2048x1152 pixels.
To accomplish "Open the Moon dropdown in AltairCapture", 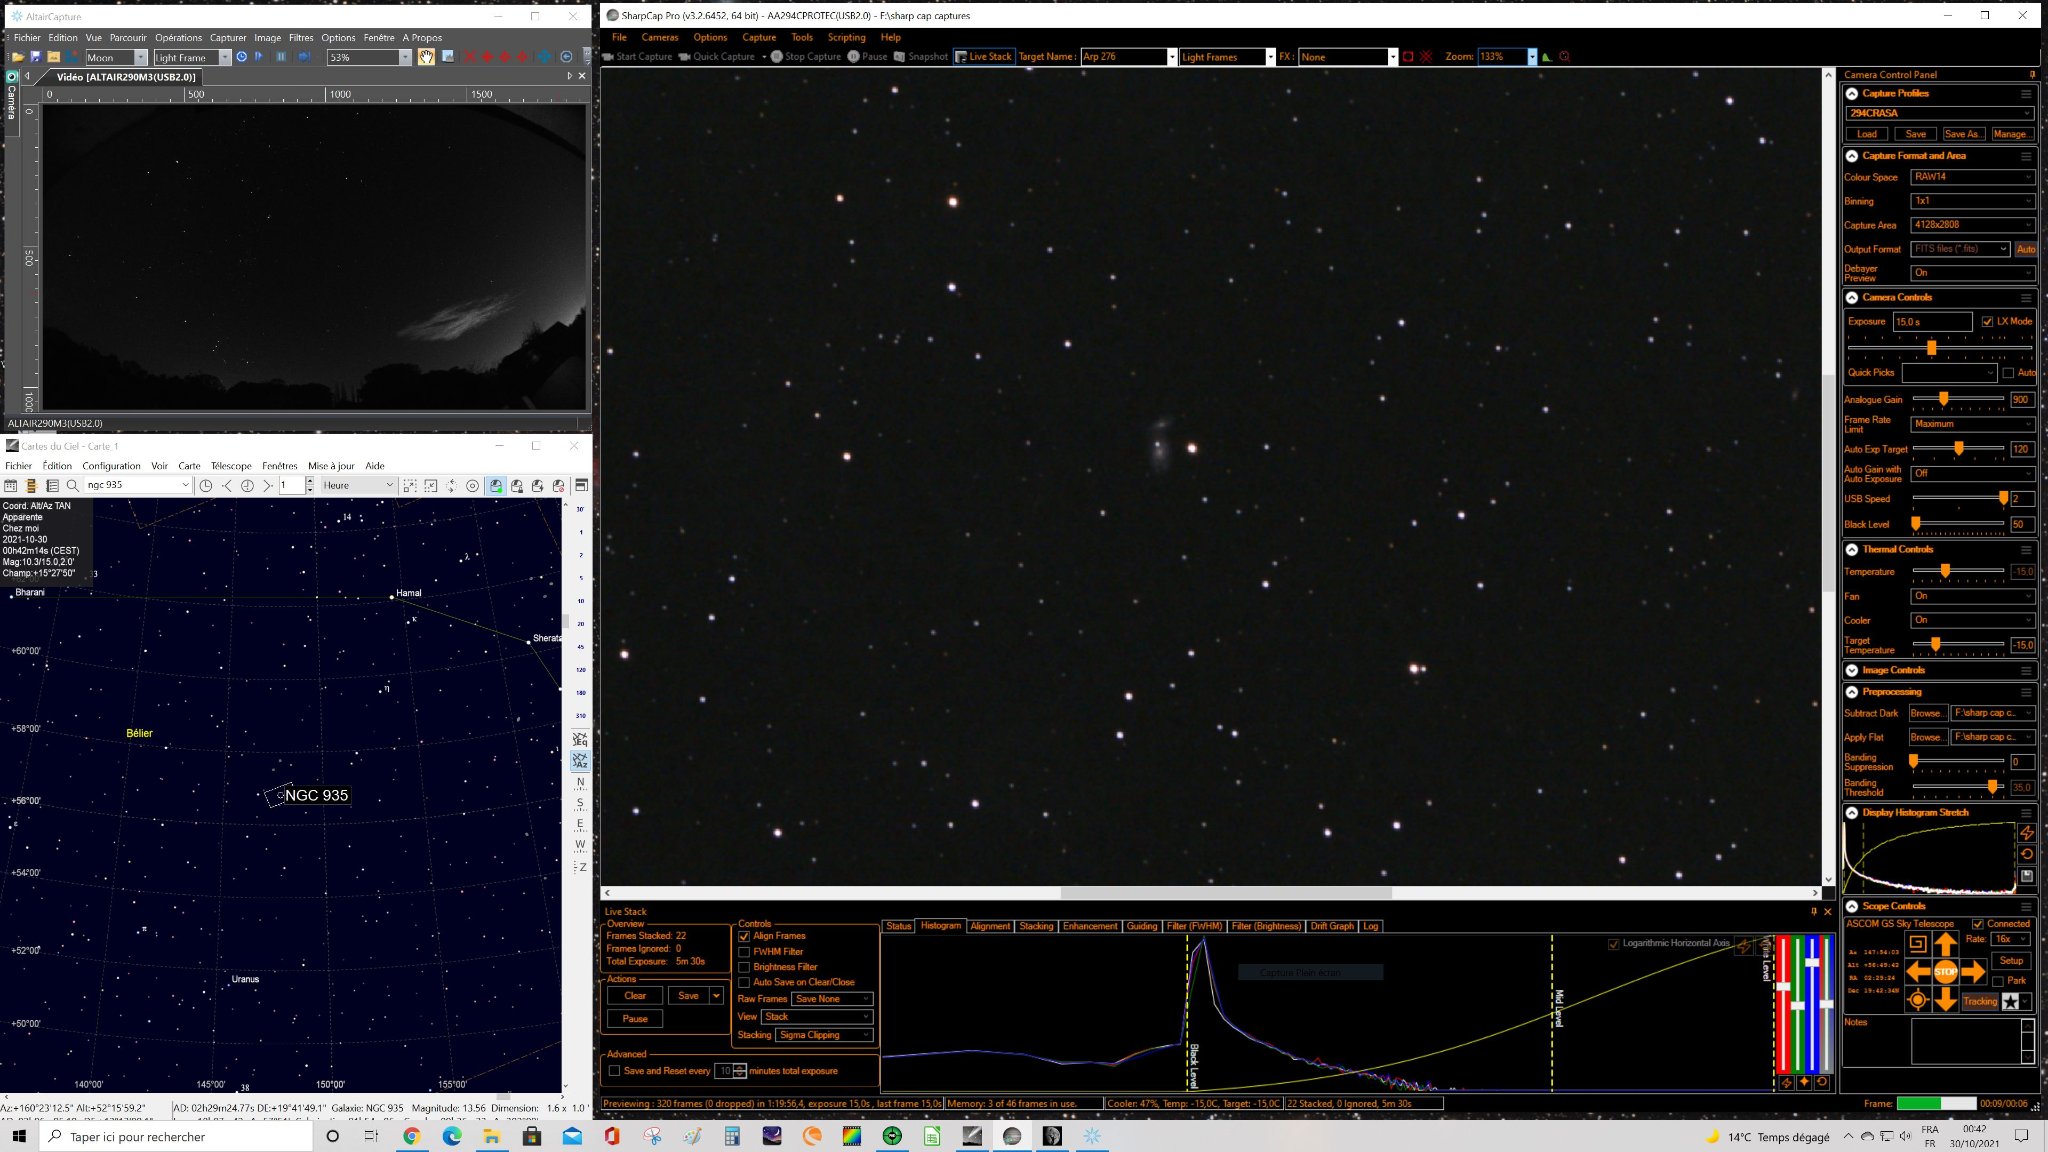I will click(116, 58).
